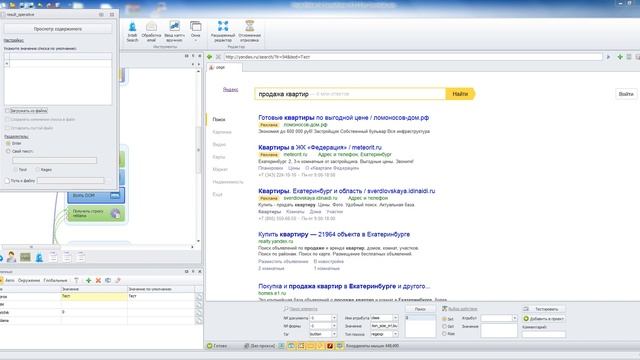Open the lomonosov-dom.rf apartments ad link
The height and width of the screenshot is (360, 640).
point(343,118)
